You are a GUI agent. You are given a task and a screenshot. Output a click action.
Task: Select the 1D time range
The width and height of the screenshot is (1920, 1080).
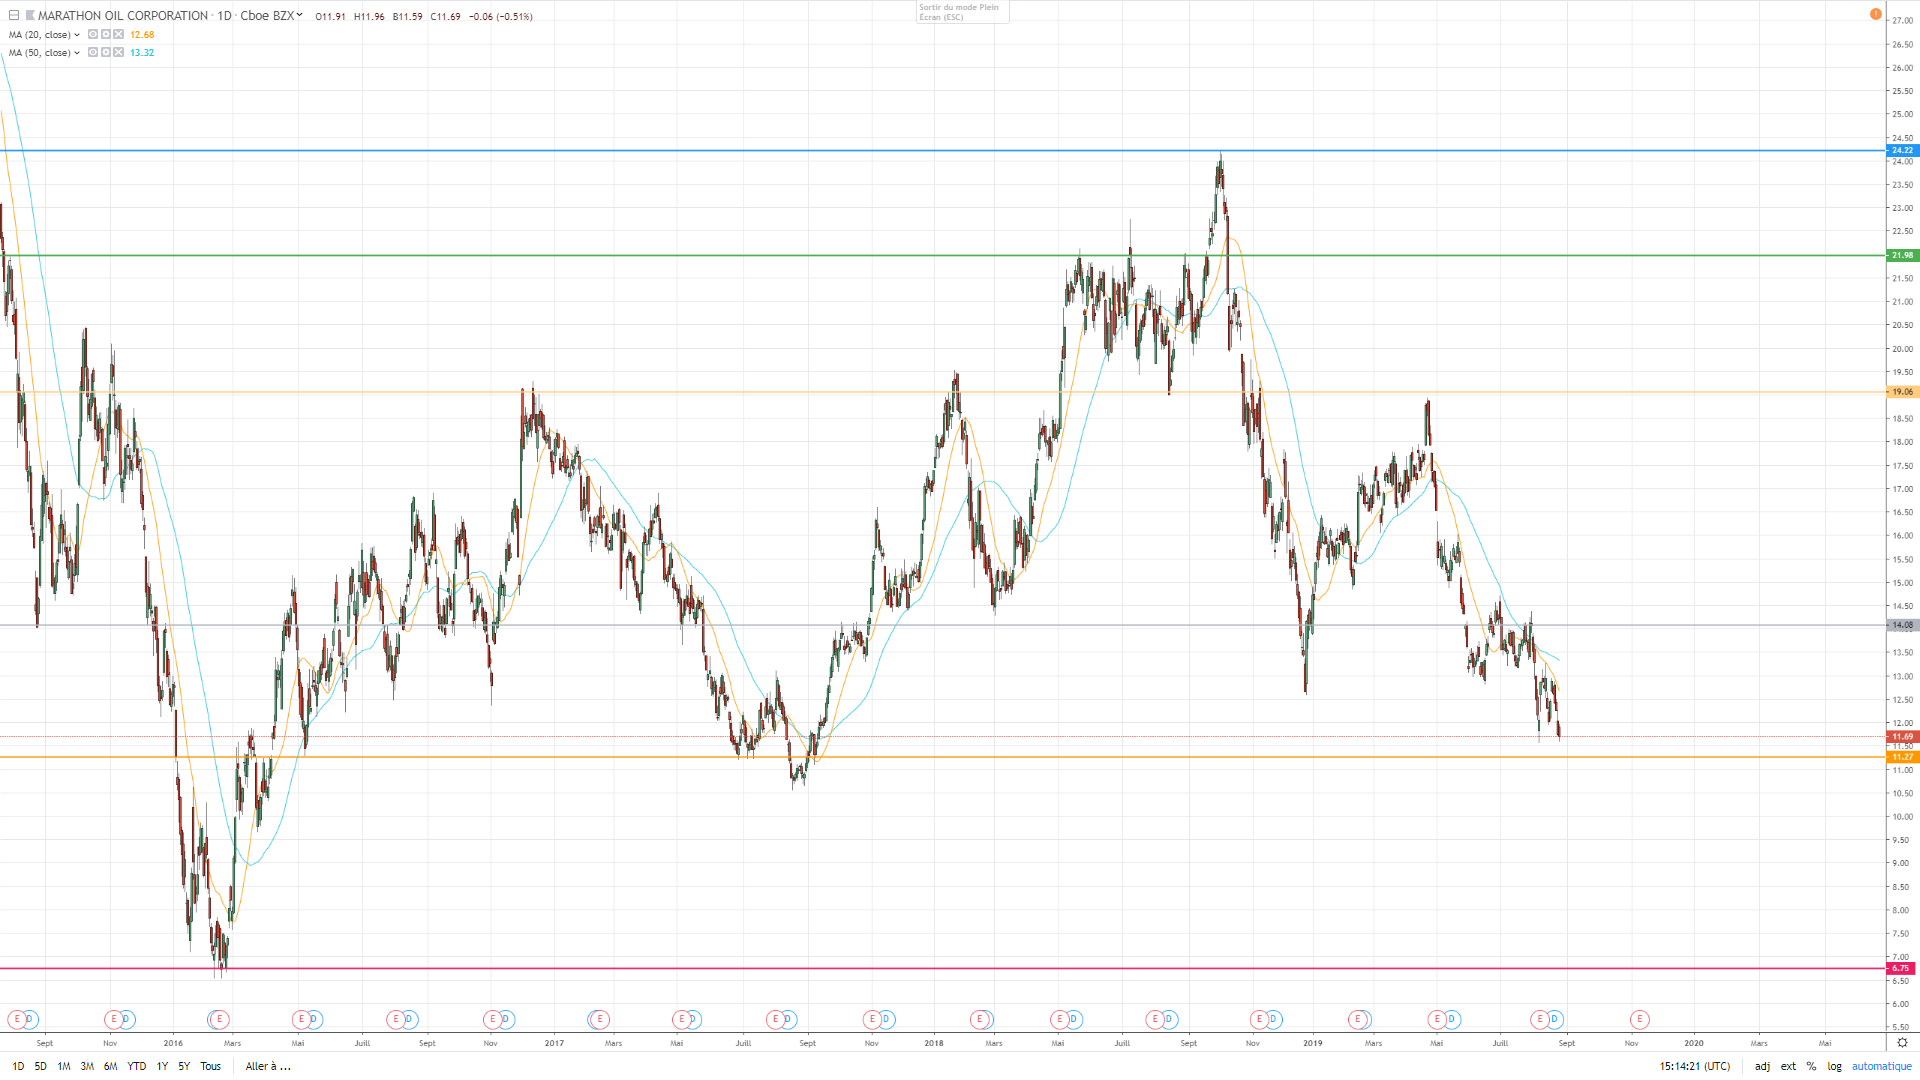point(18,1067)
